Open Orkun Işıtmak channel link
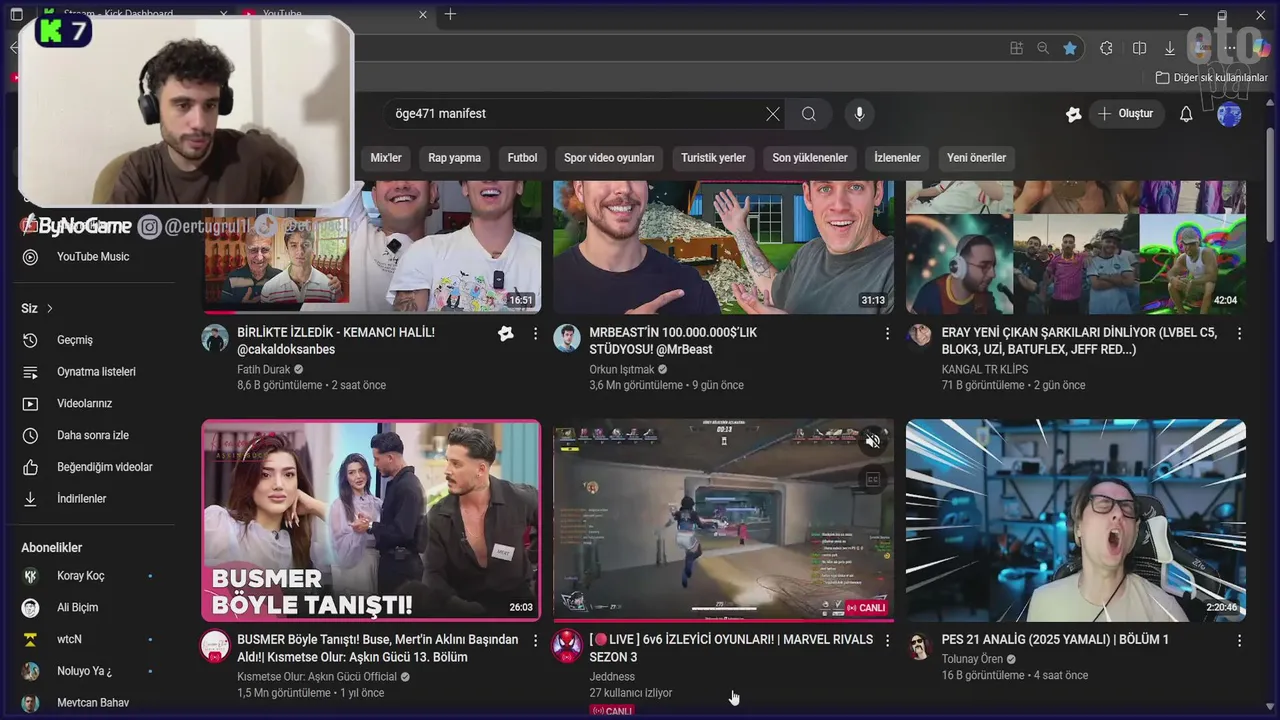Screen dimensions: 1280x720 622,369
